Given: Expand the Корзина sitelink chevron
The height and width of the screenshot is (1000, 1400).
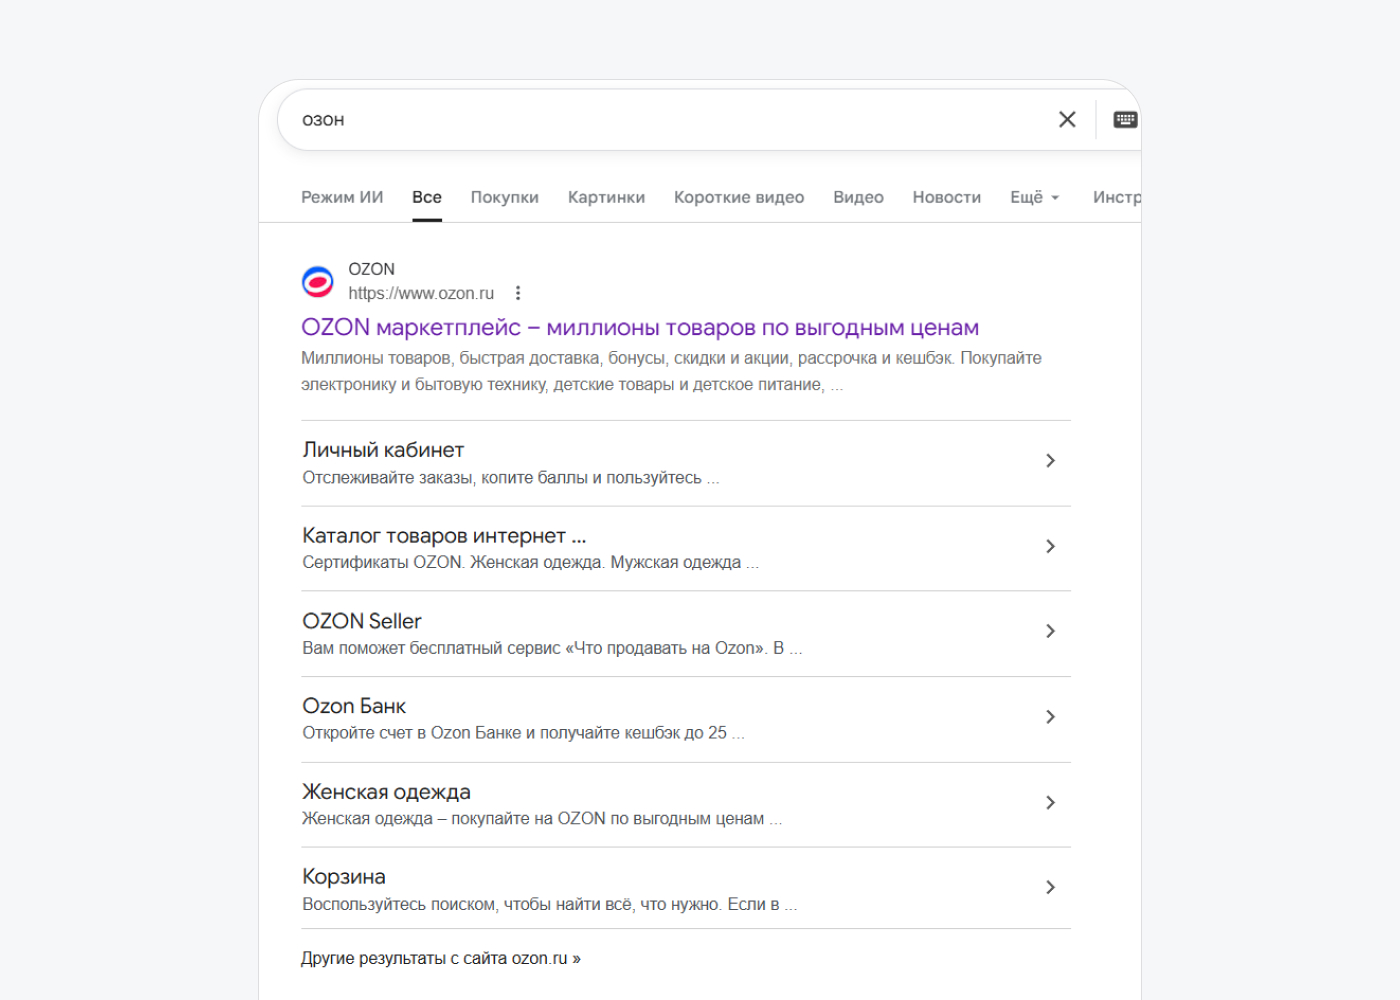Looking at the screenshot, I should [x=1050, y=887].
